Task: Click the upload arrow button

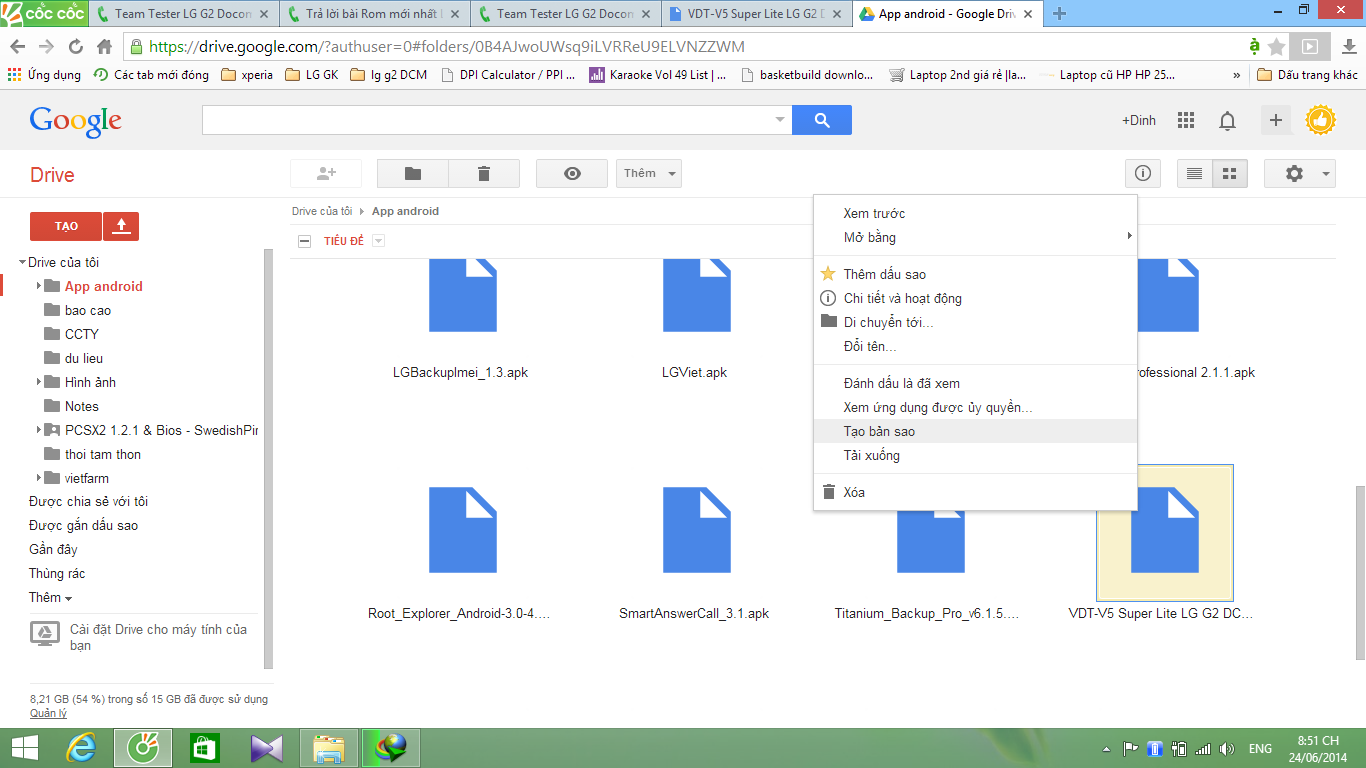Action: tap(122, 226)
